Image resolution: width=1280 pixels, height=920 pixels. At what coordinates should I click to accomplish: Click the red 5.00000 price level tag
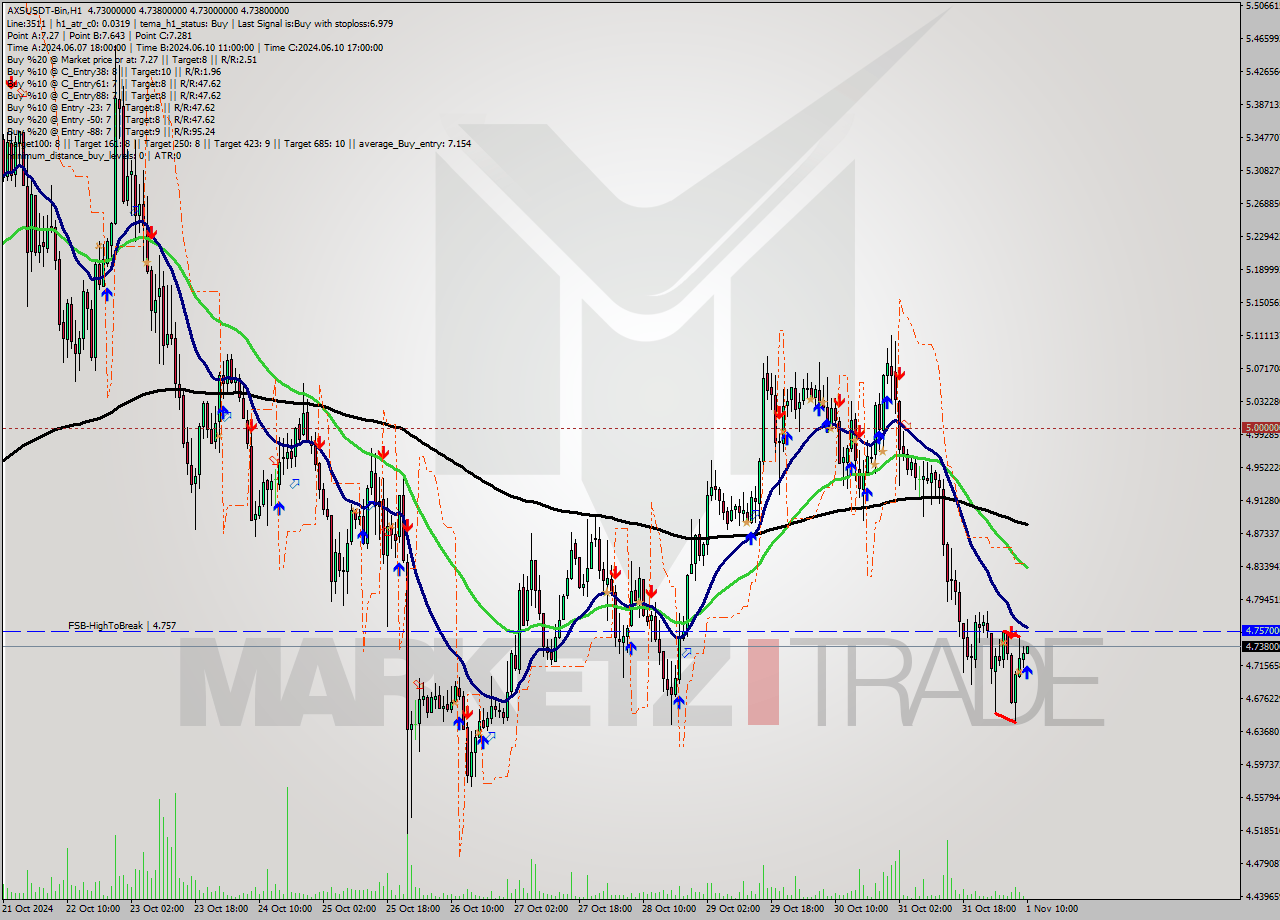(1259, 428)
